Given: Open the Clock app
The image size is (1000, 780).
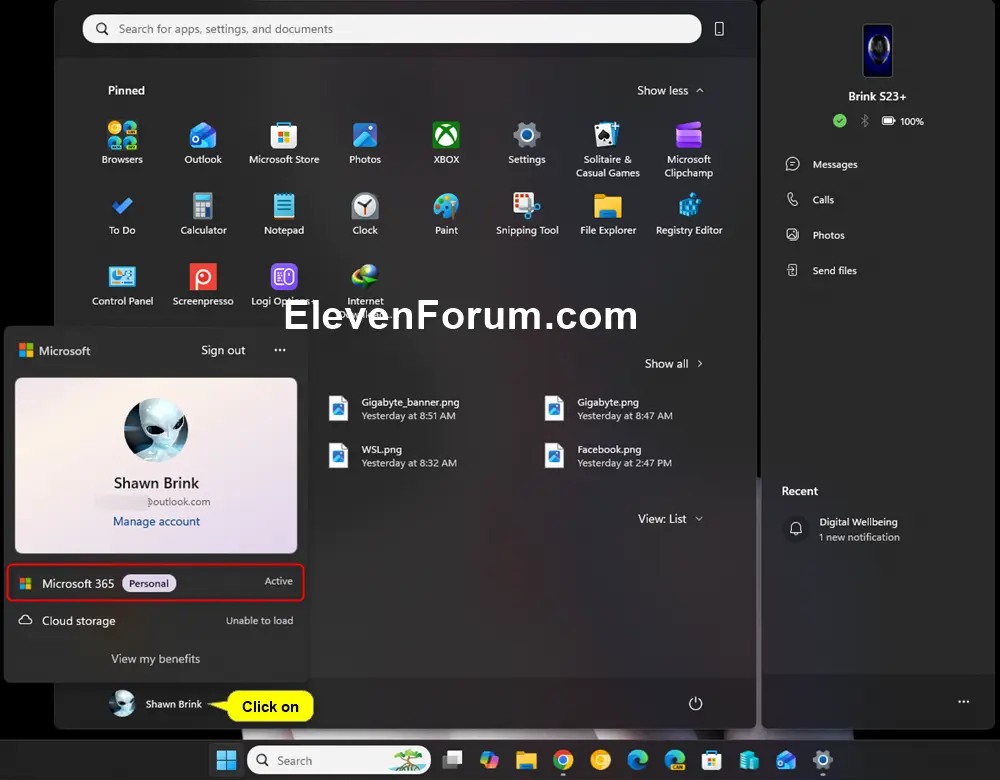Looking at the screenshot, I should [365, 214].
